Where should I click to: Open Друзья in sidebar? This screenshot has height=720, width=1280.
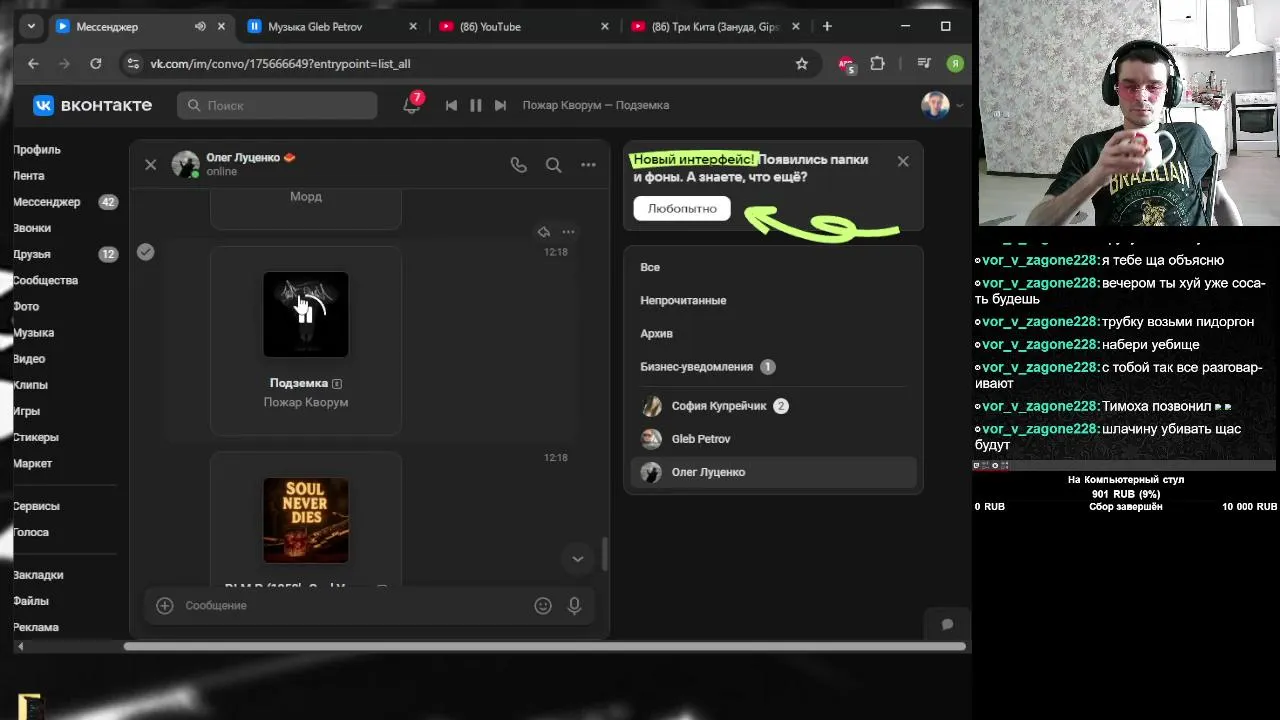(x=32, y=254)
